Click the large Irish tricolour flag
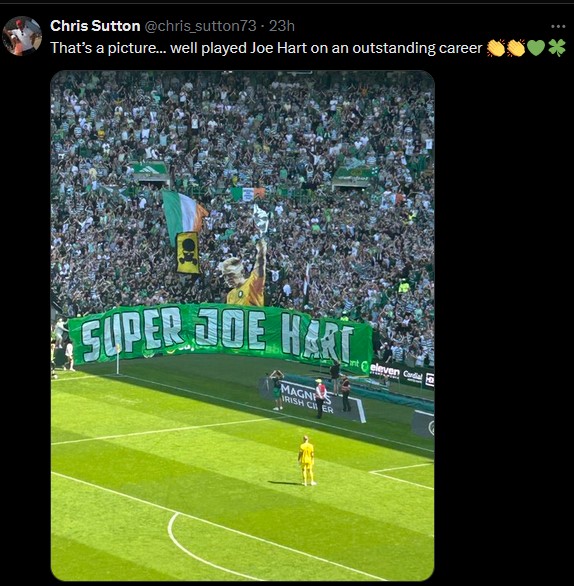574x586 pixels. pyautogui.click(x=184, y=214)
